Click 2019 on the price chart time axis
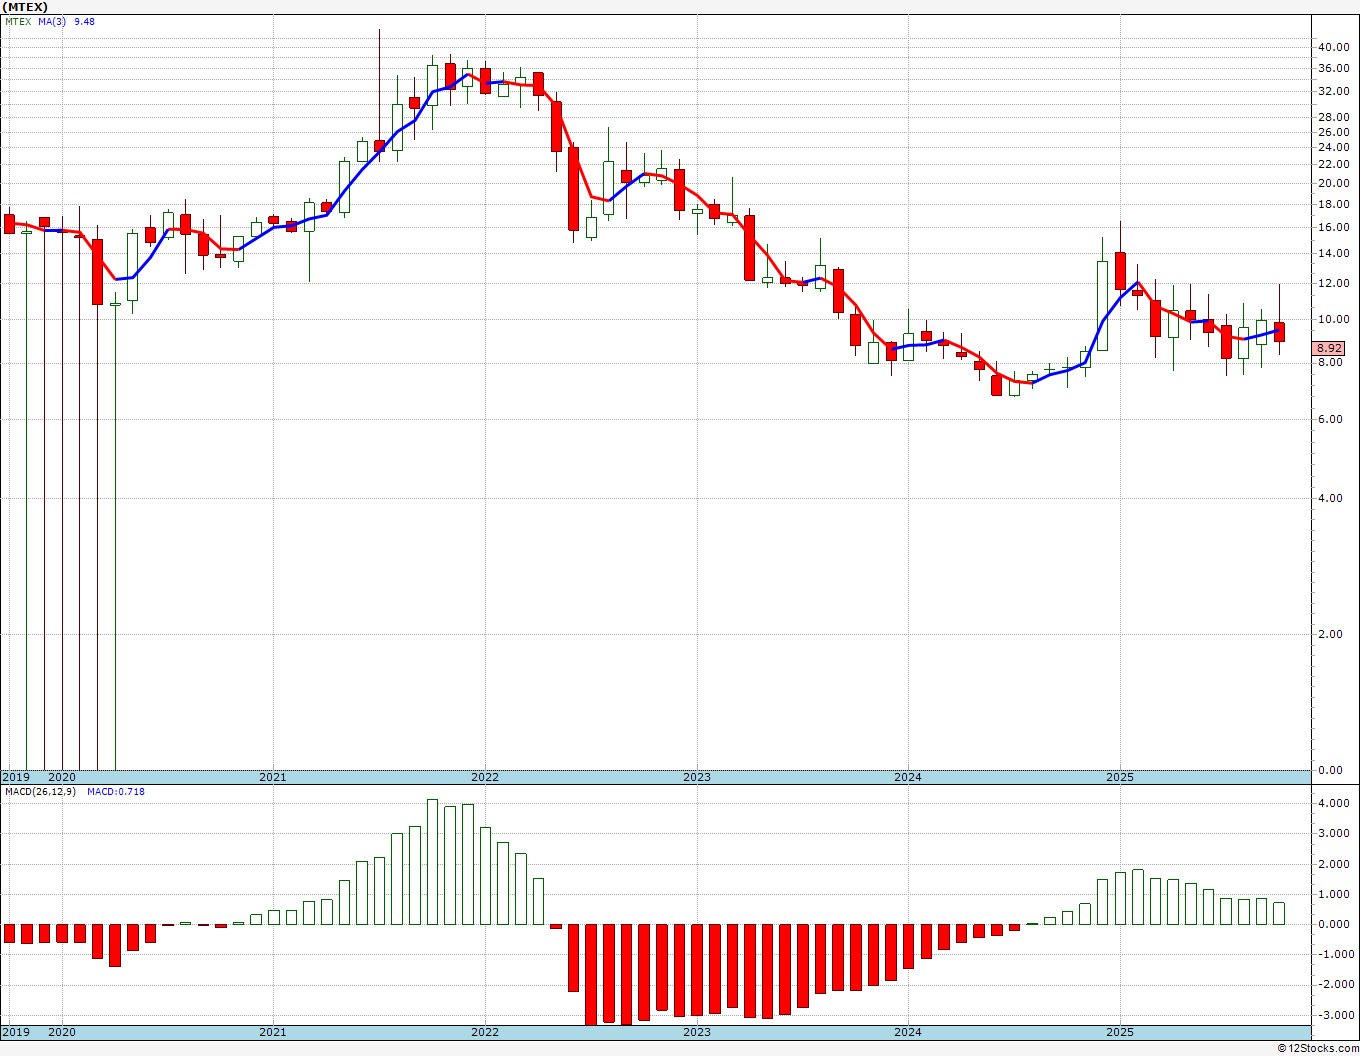This screenshot has height=1056, width=1360. coord(15,777)
